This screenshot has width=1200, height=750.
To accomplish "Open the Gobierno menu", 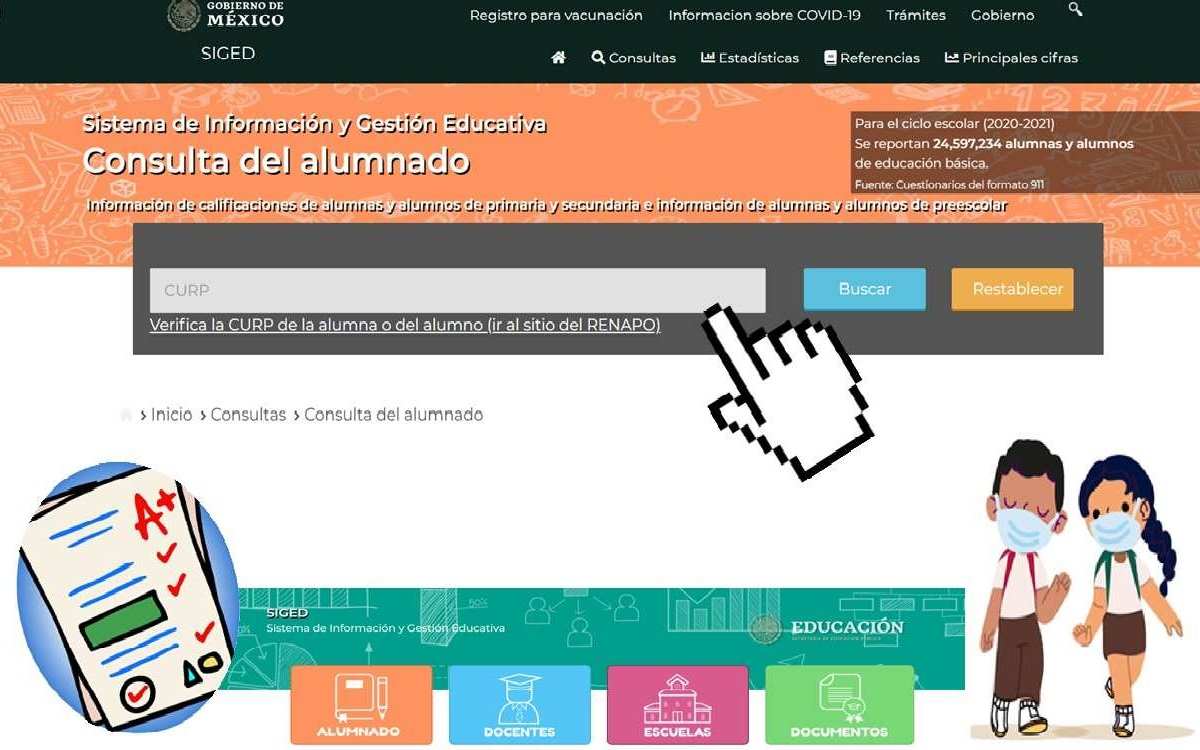I will coord(1002,15).
